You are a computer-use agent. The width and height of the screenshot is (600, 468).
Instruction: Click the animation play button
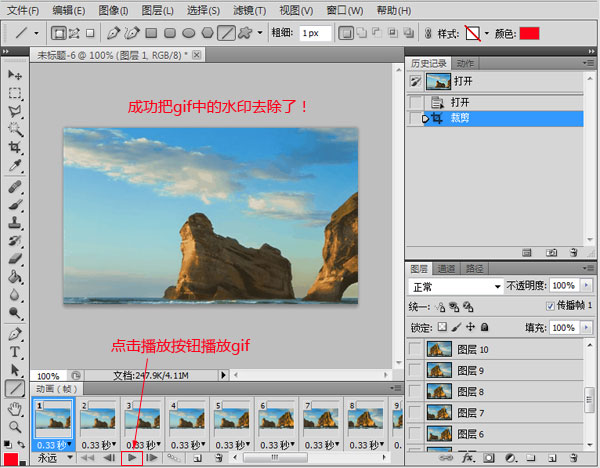click(131, 457)
